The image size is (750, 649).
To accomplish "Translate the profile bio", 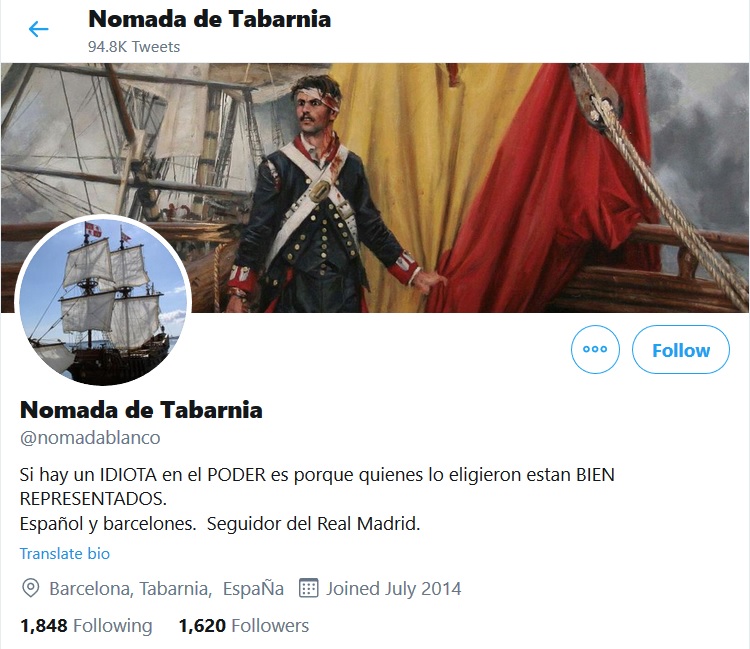I will point(65,553).
